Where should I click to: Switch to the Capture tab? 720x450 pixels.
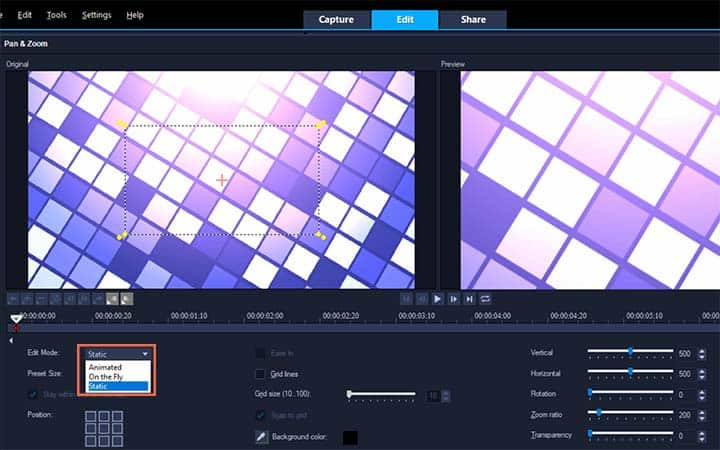pos(336,20)
